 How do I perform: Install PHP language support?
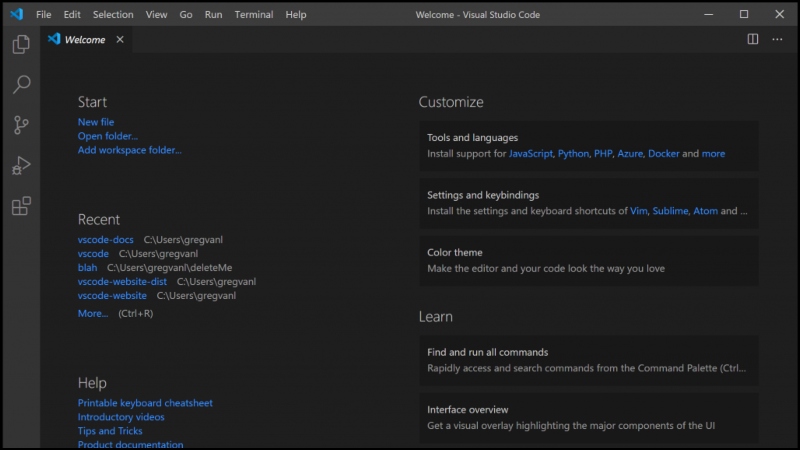coord(603,154)
